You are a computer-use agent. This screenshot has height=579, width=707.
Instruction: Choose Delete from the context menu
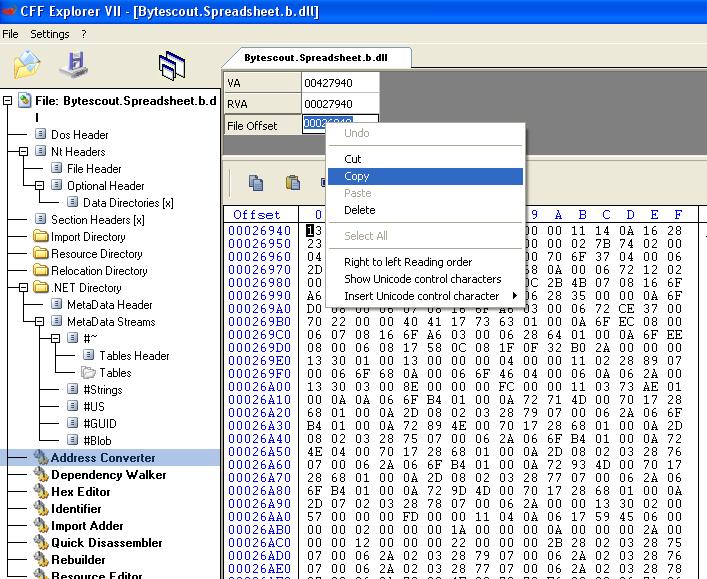click(425, 210)
